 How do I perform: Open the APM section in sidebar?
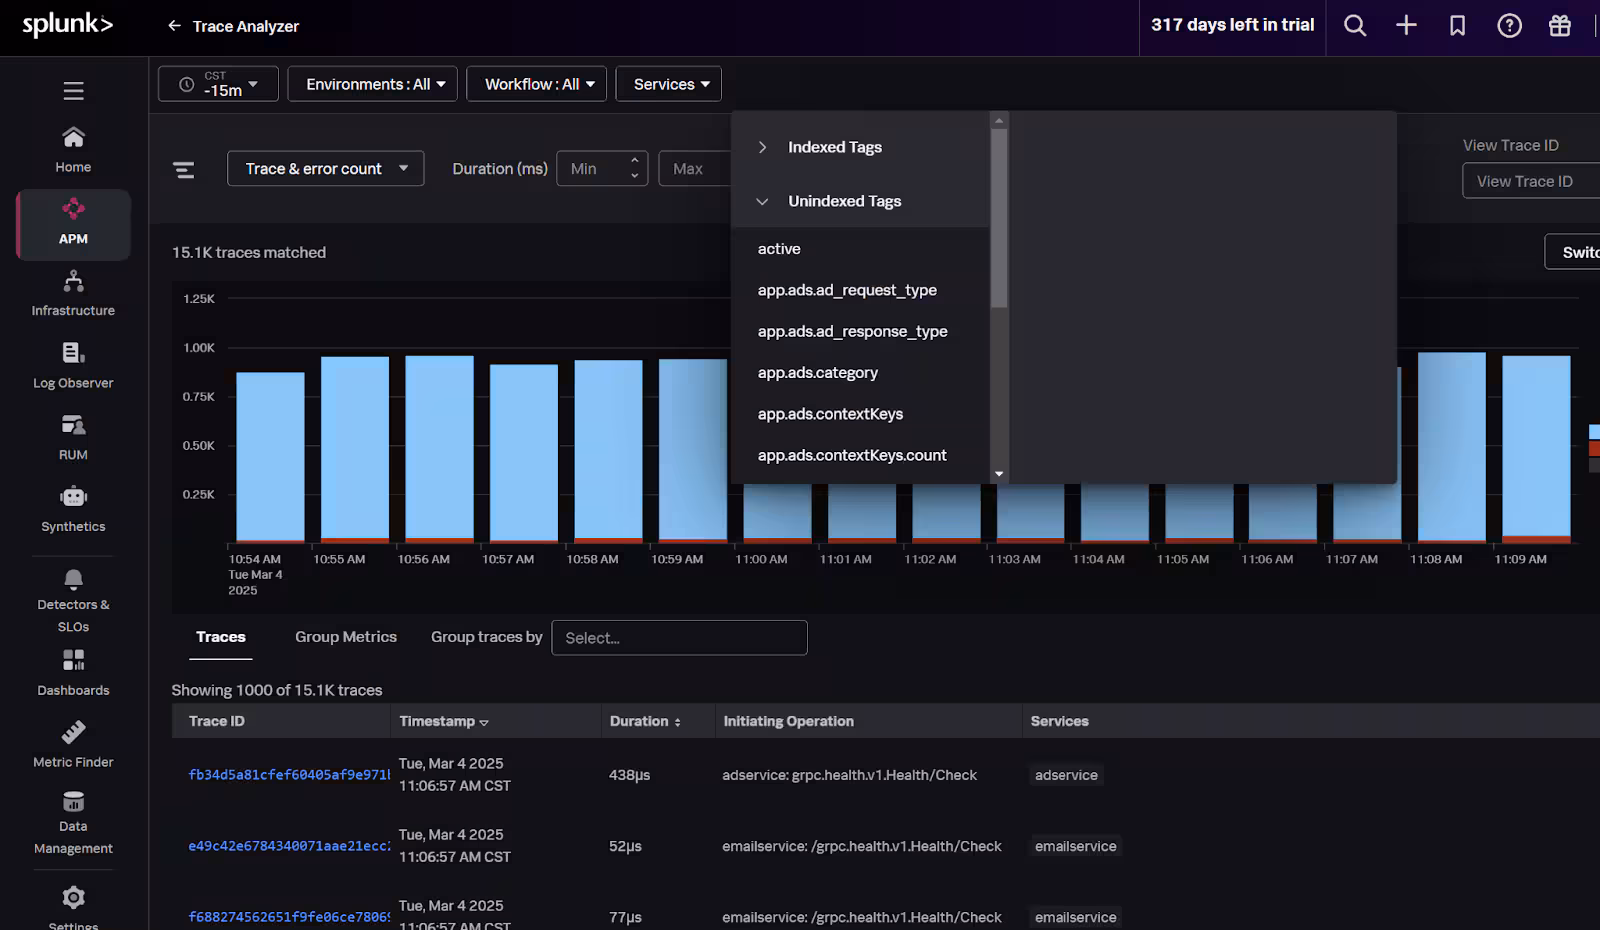(73, 222)
